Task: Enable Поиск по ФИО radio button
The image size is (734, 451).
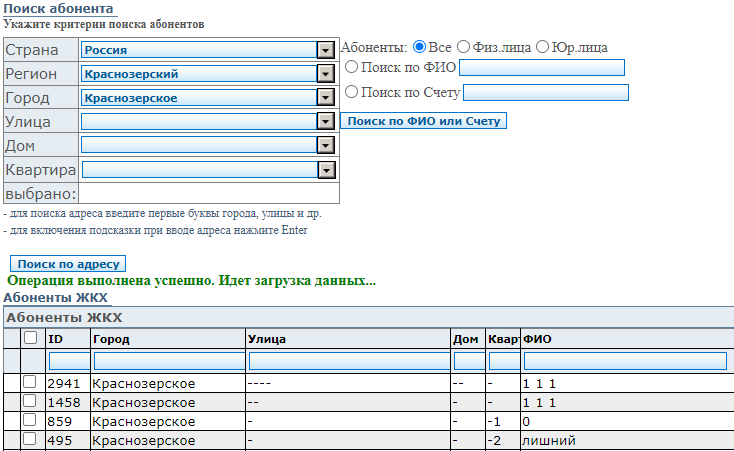Action: (x=351, y=68)
